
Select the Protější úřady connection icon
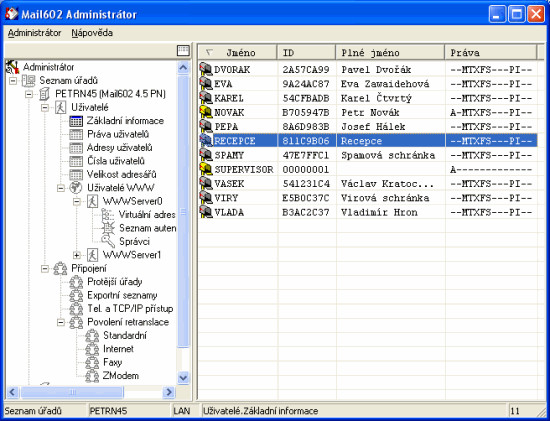click(76, 282)
